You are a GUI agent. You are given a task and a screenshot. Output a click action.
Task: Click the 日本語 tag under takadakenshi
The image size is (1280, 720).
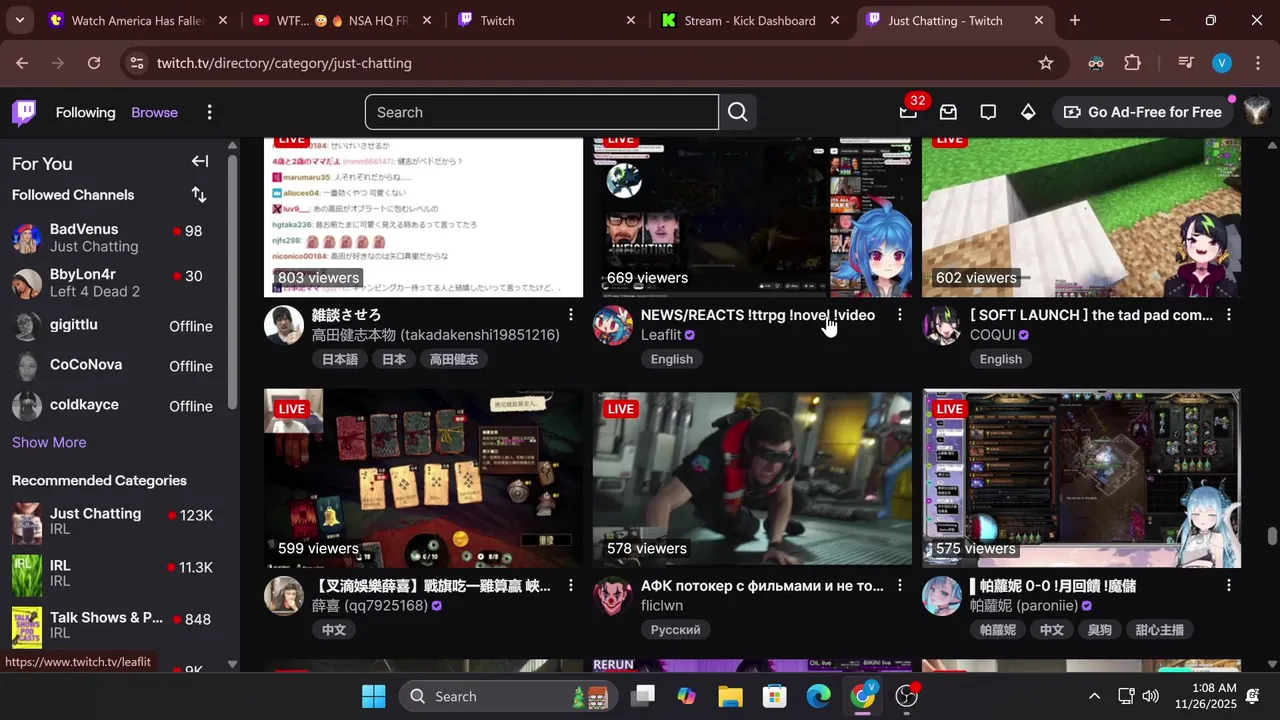[x=339, y=359]
